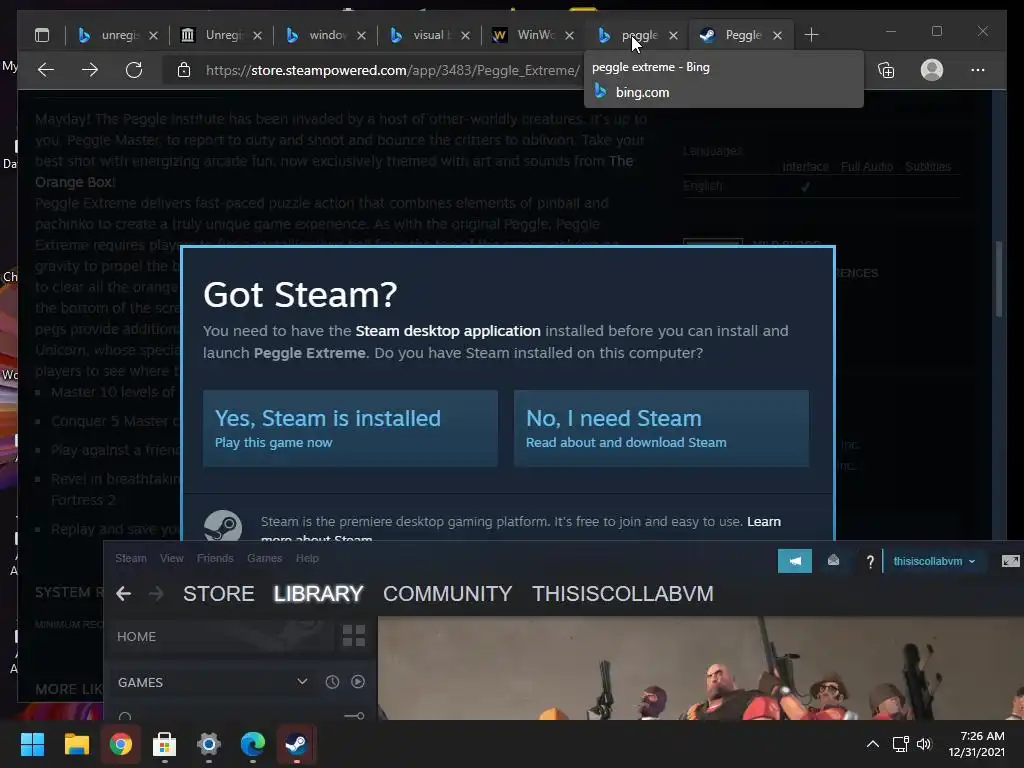
Task: Go back in Edge browser
Action: pyautogui.click(x=46, y=70)
